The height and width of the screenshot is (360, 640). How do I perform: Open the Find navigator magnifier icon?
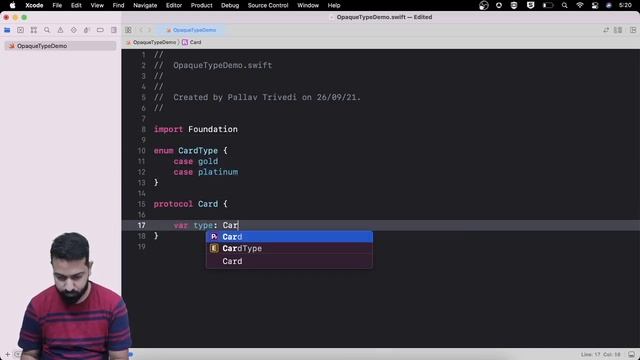(47, 30)
